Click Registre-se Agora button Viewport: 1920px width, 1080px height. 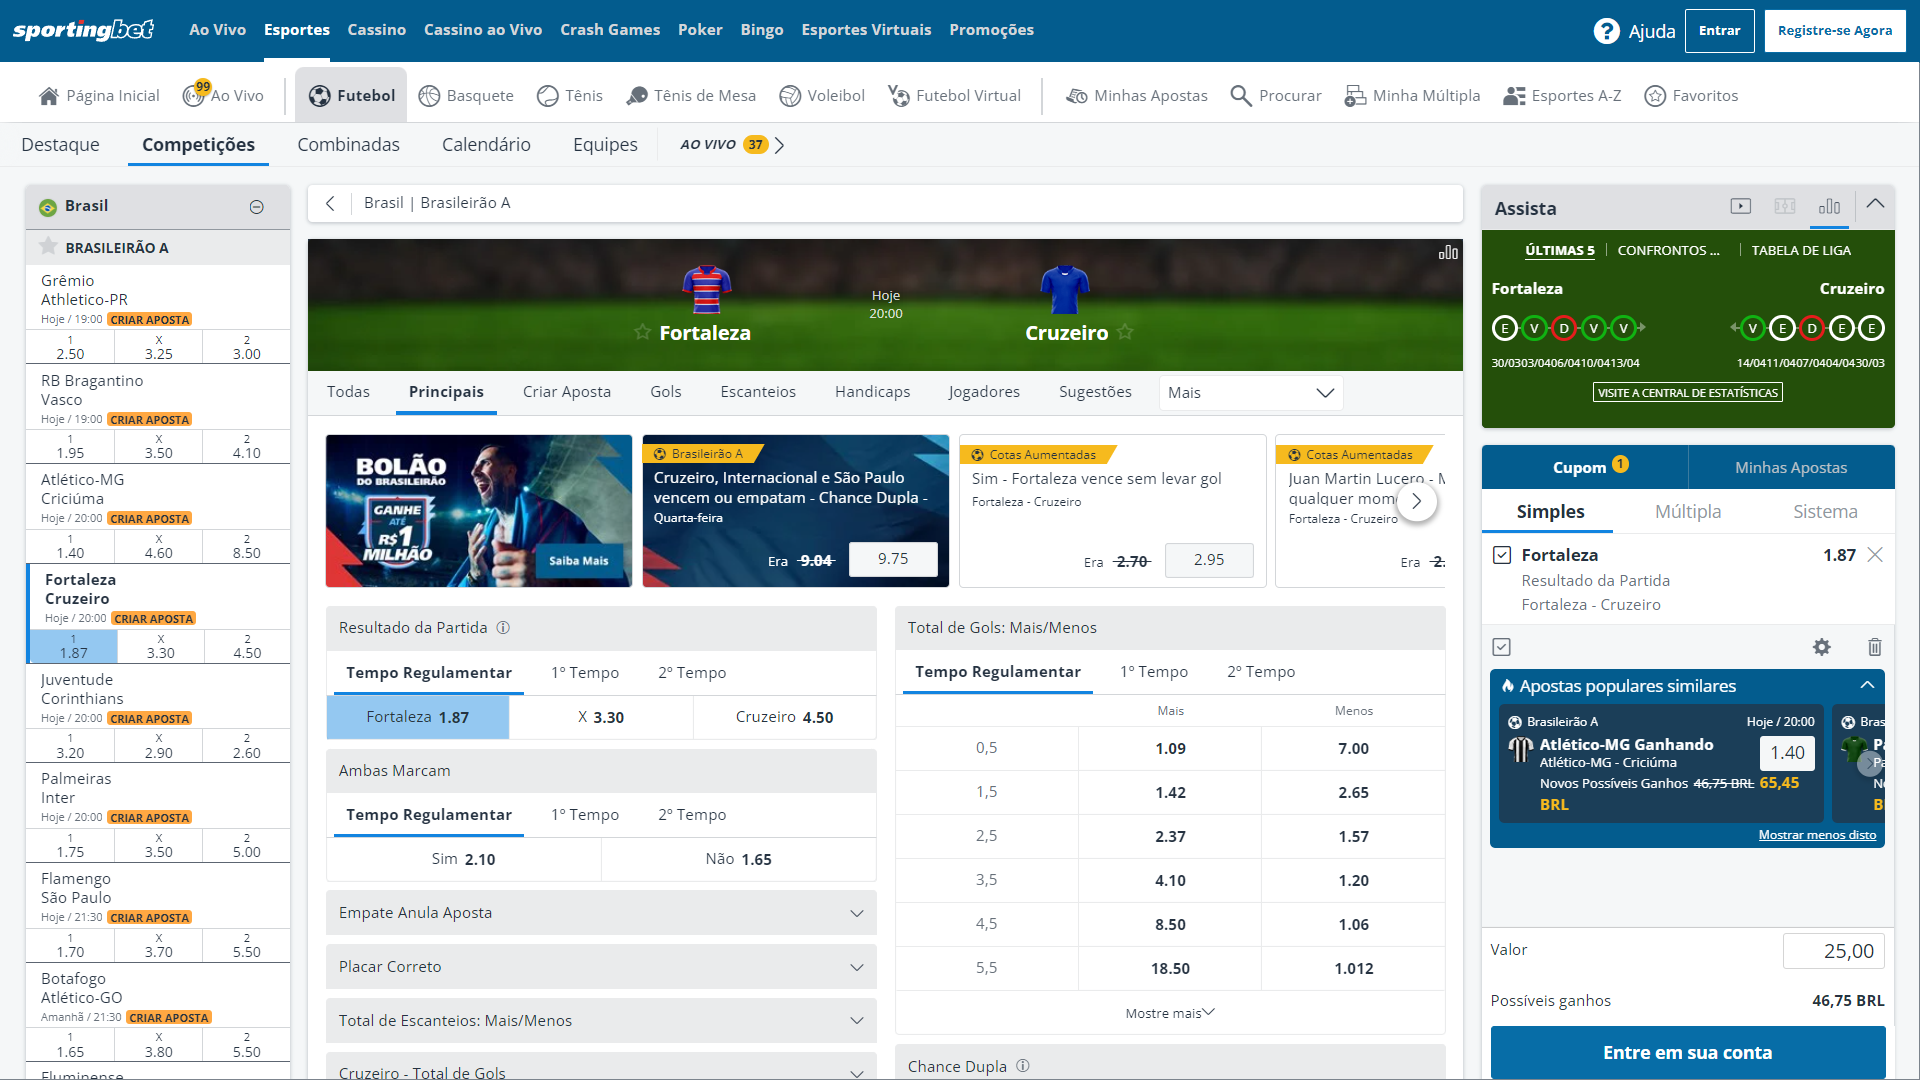(x=1835, y=31)
